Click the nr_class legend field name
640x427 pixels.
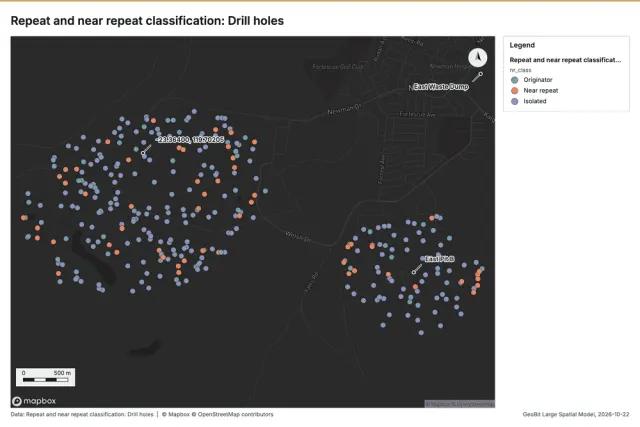coord(520,70)
